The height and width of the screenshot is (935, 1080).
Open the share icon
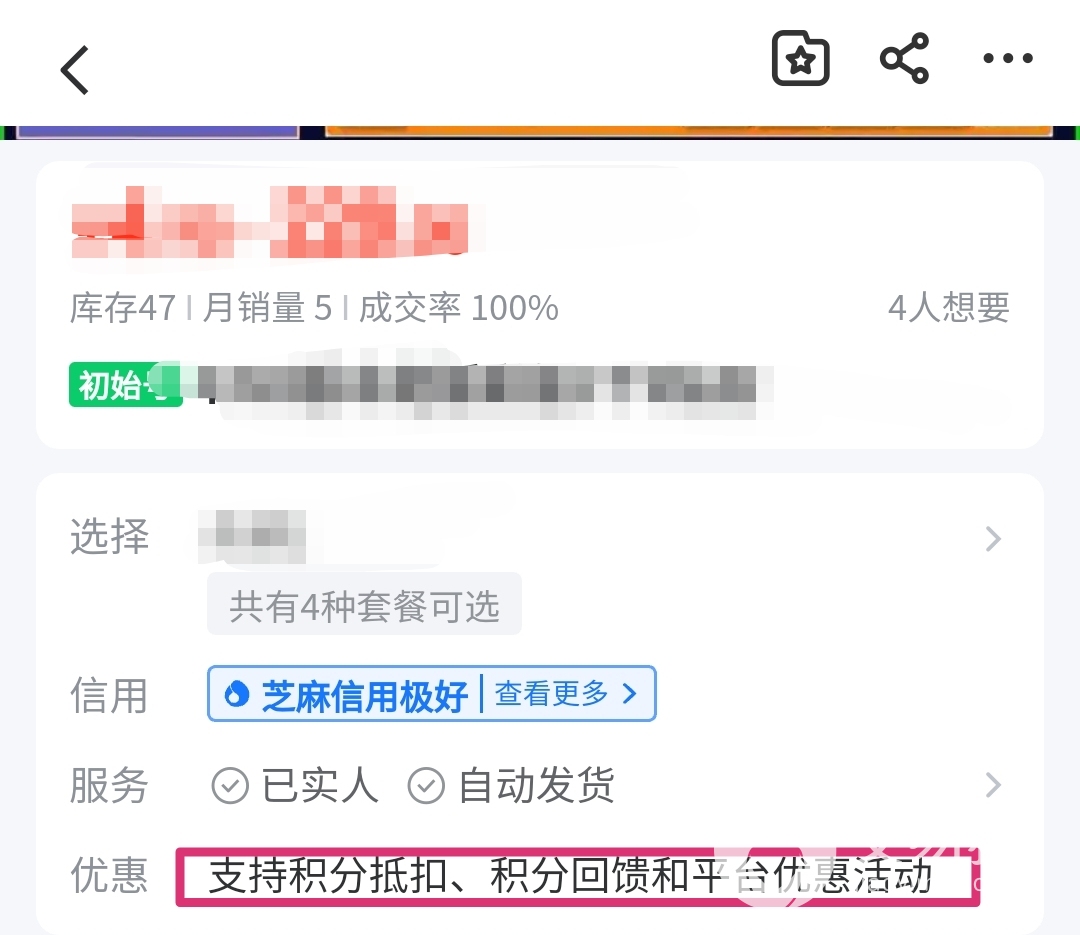(904, 59)
